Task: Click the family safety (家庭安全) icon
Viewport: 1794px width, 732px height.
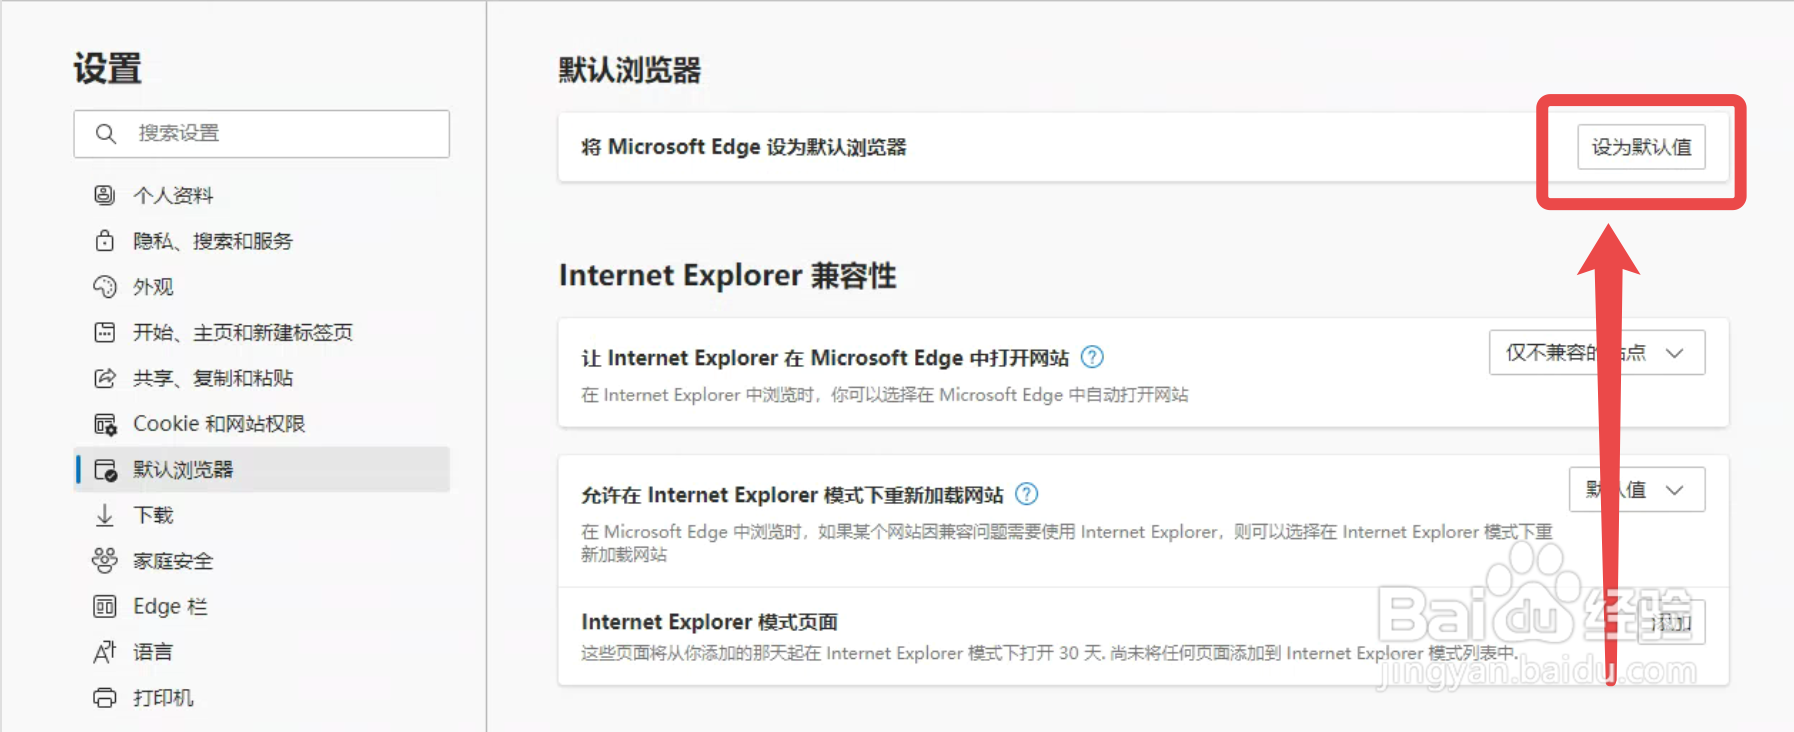Action: [x=105, y=561]
